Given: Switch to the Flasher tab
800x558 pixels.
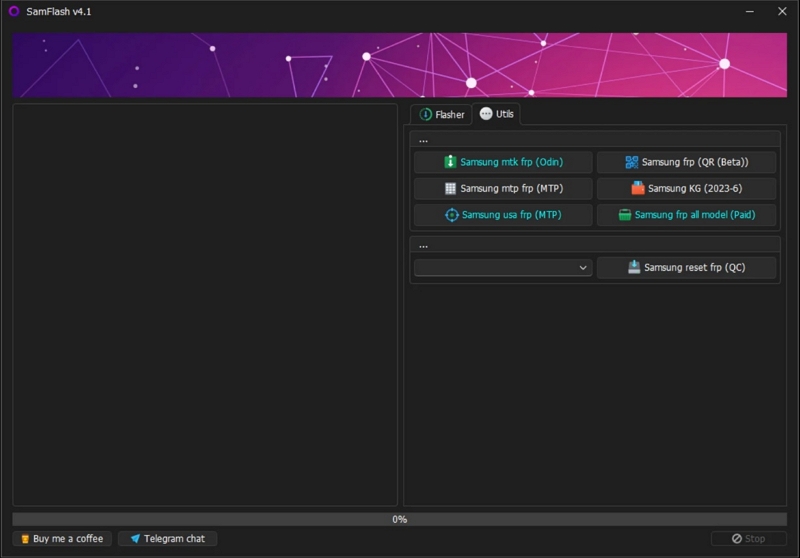Looking at the screenshot, I should coord(442,115).
